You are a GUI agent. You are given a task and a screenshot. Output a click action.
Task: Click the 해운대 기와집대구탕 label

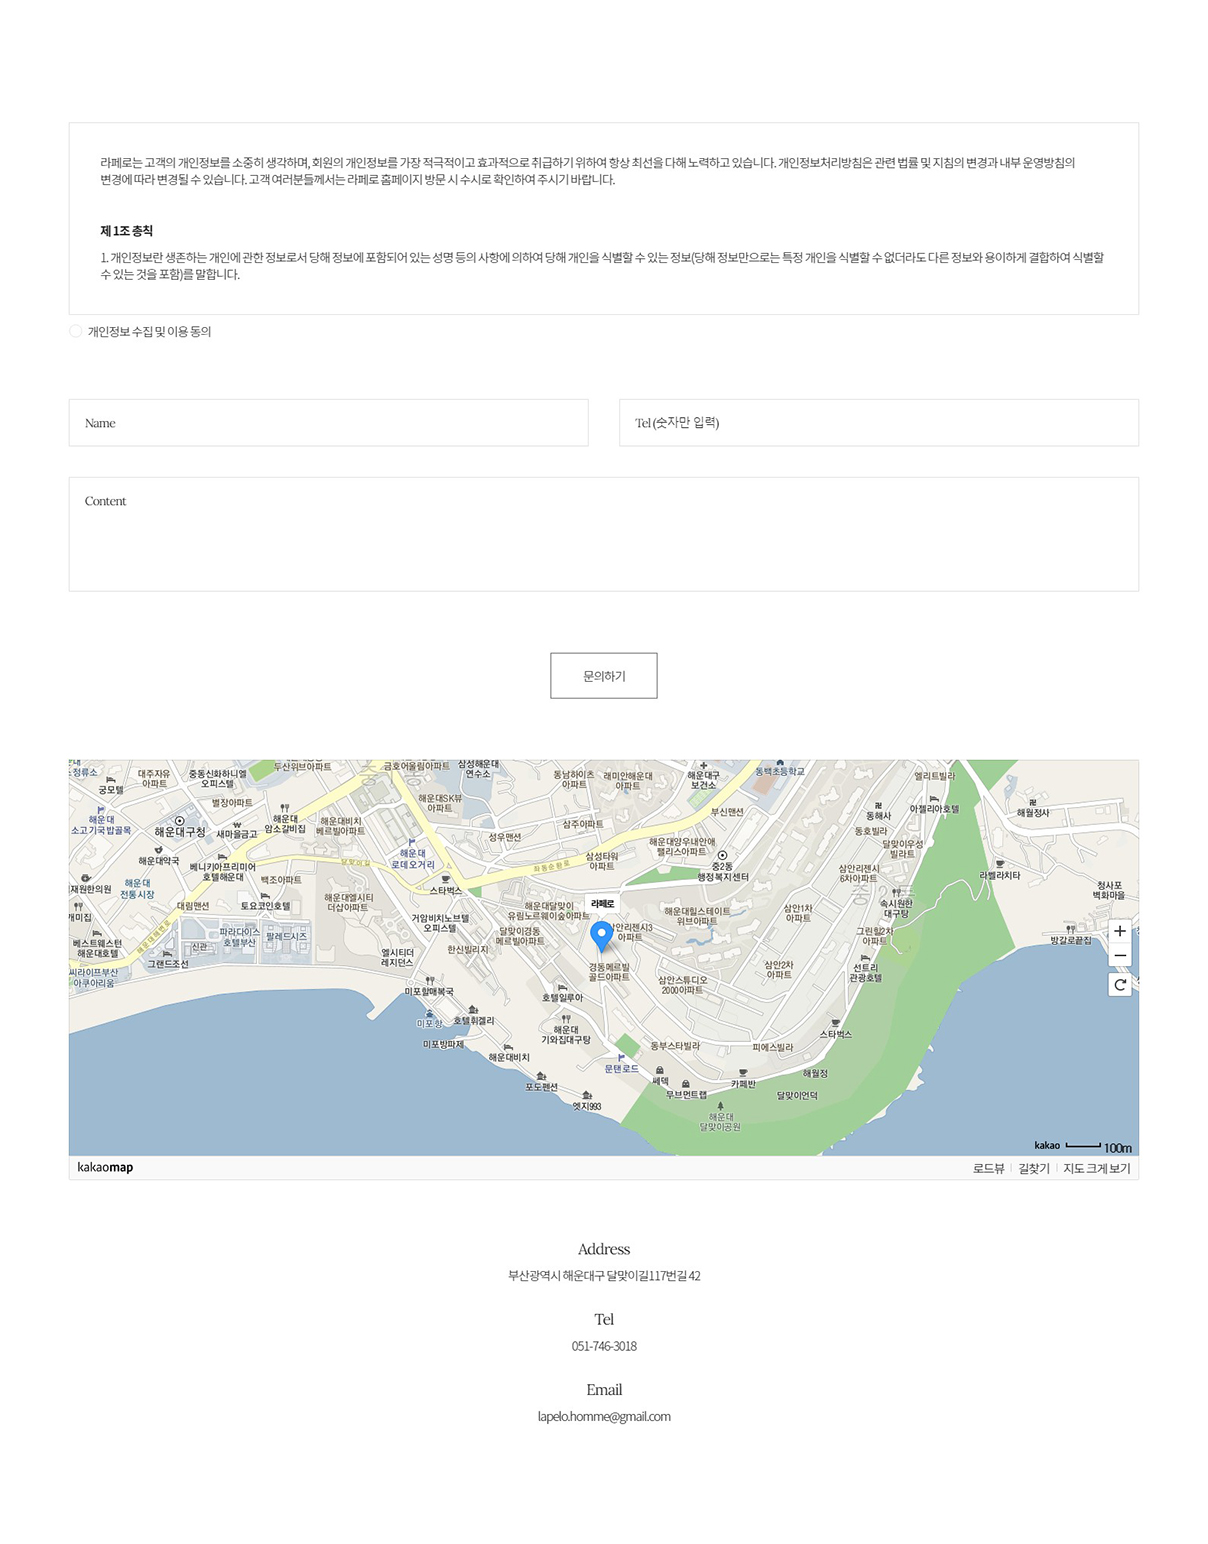click(566, 1034)
